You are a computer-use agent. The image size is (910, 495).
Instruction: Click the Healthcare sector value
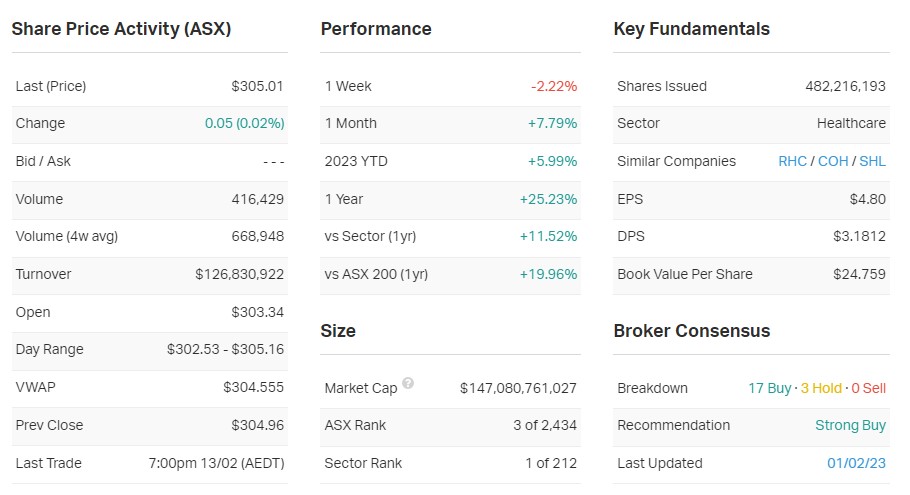[851, 123]
